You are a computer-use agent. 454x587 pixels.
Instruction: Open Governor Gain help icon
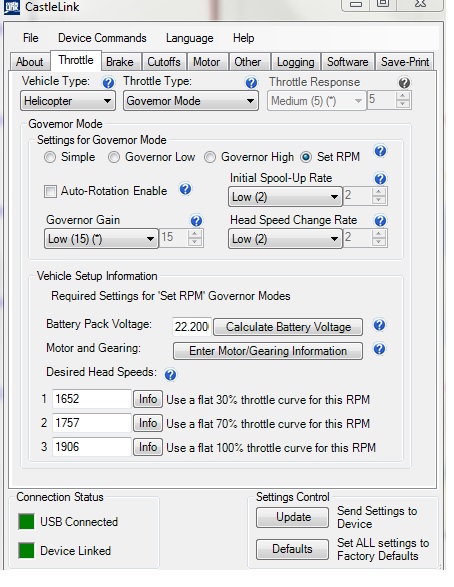[x=196, y=221]
